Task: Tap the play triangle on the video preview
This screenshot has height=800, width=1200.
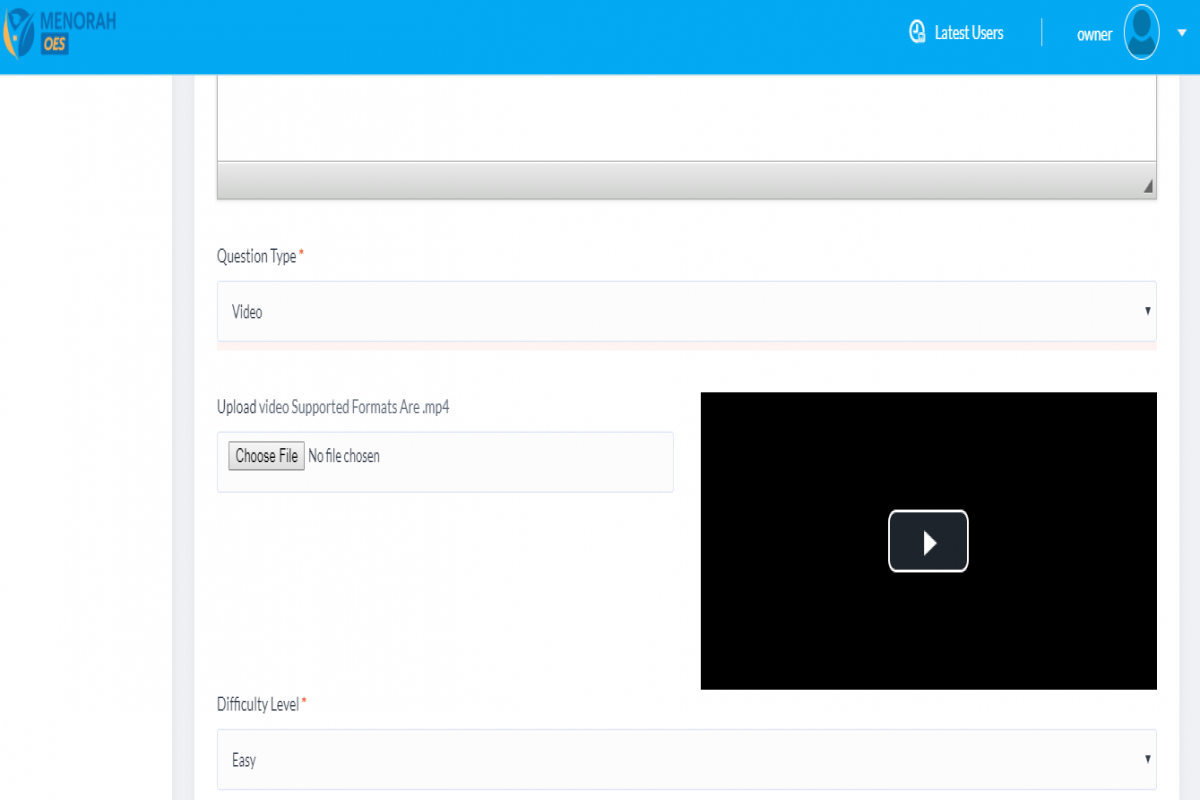Action: click(x=928, y=541)
